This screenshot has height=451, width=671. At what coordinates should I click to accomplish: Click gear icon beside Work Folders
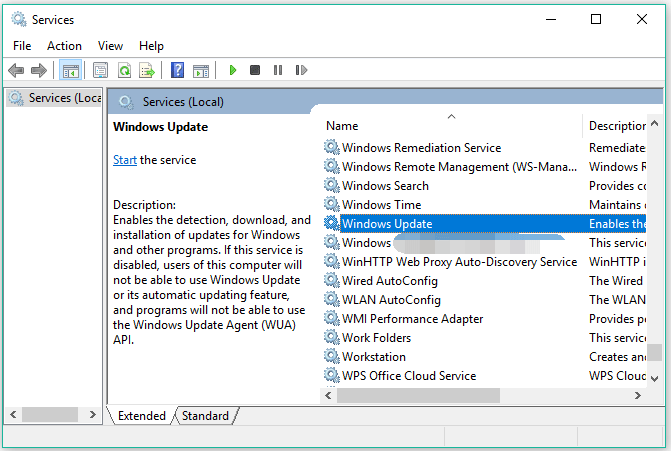click(331, 337)
